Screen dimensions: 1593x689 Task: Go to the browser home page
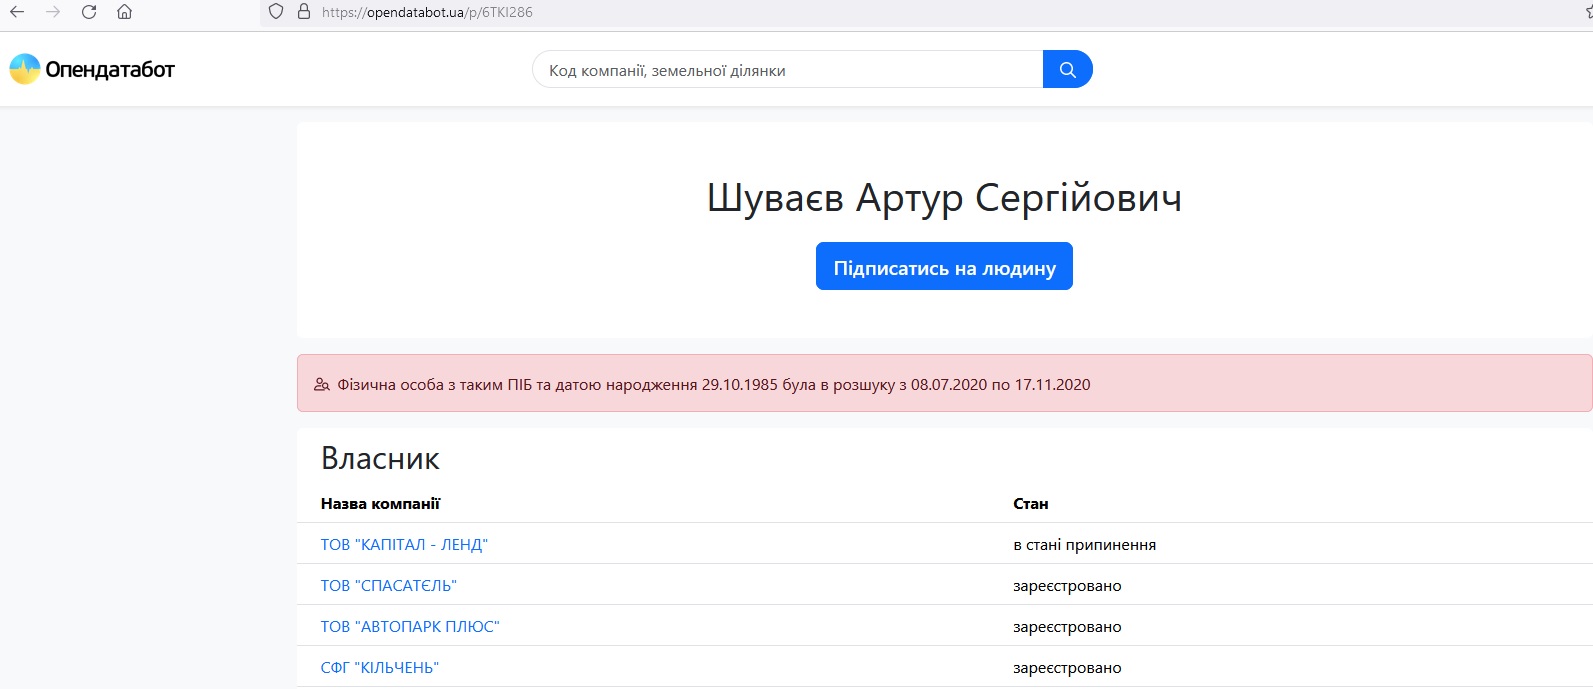click(x=124, y=12)
